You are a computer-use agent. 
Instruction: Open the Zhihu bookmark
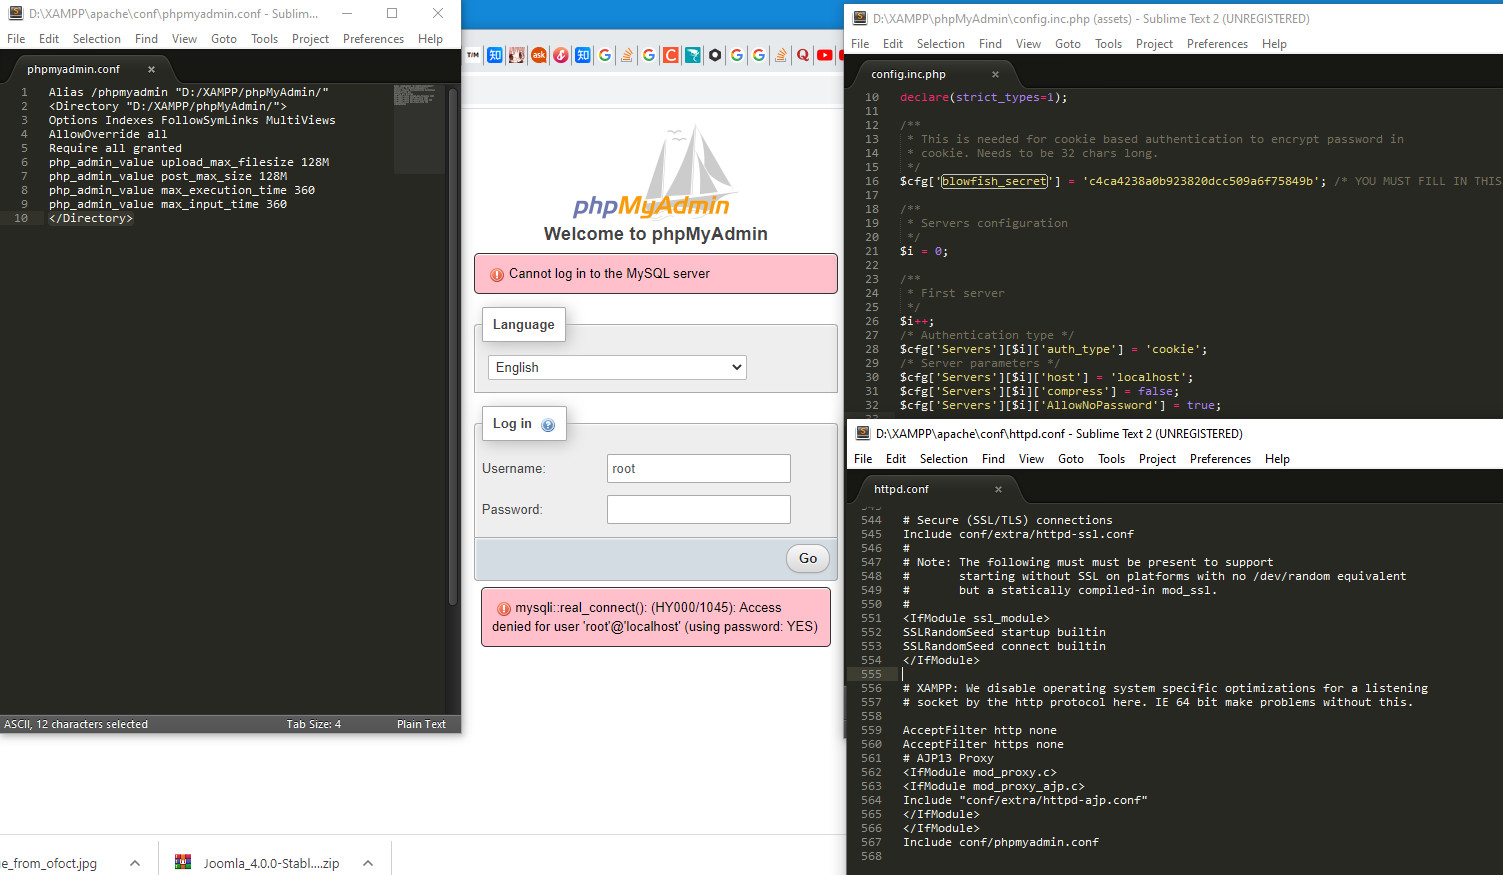click(495, 55)
